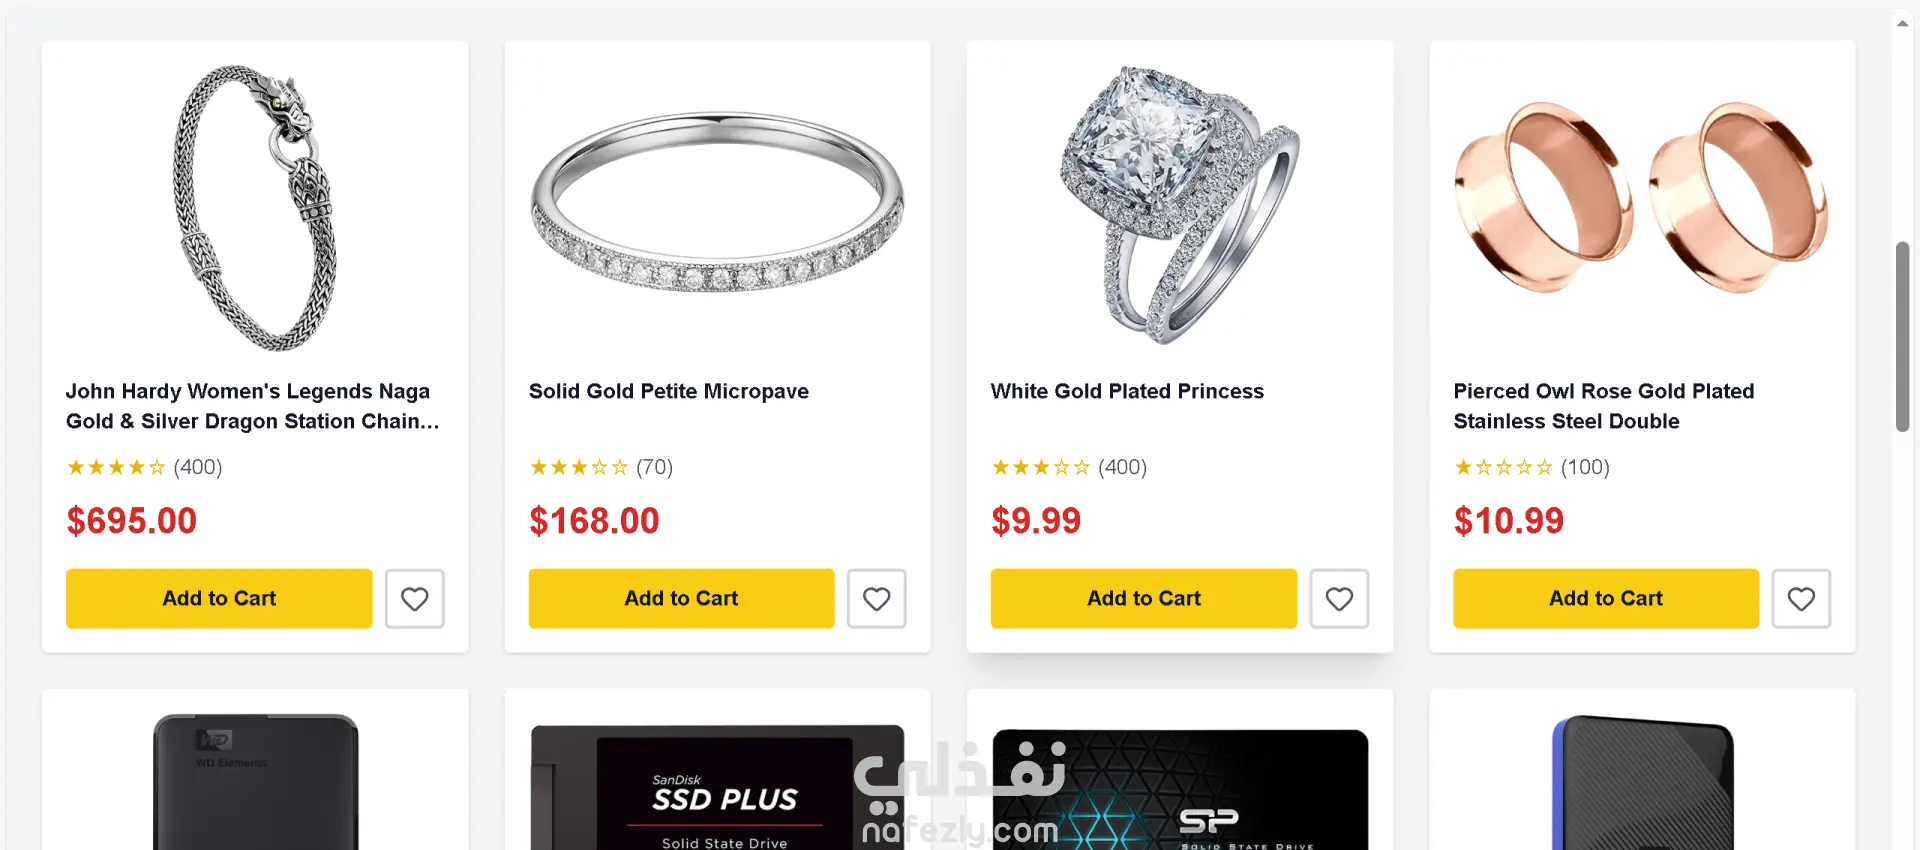Add John Hardy dragon bracelet to cart
1920x850 pixels.
pos(219,598)
